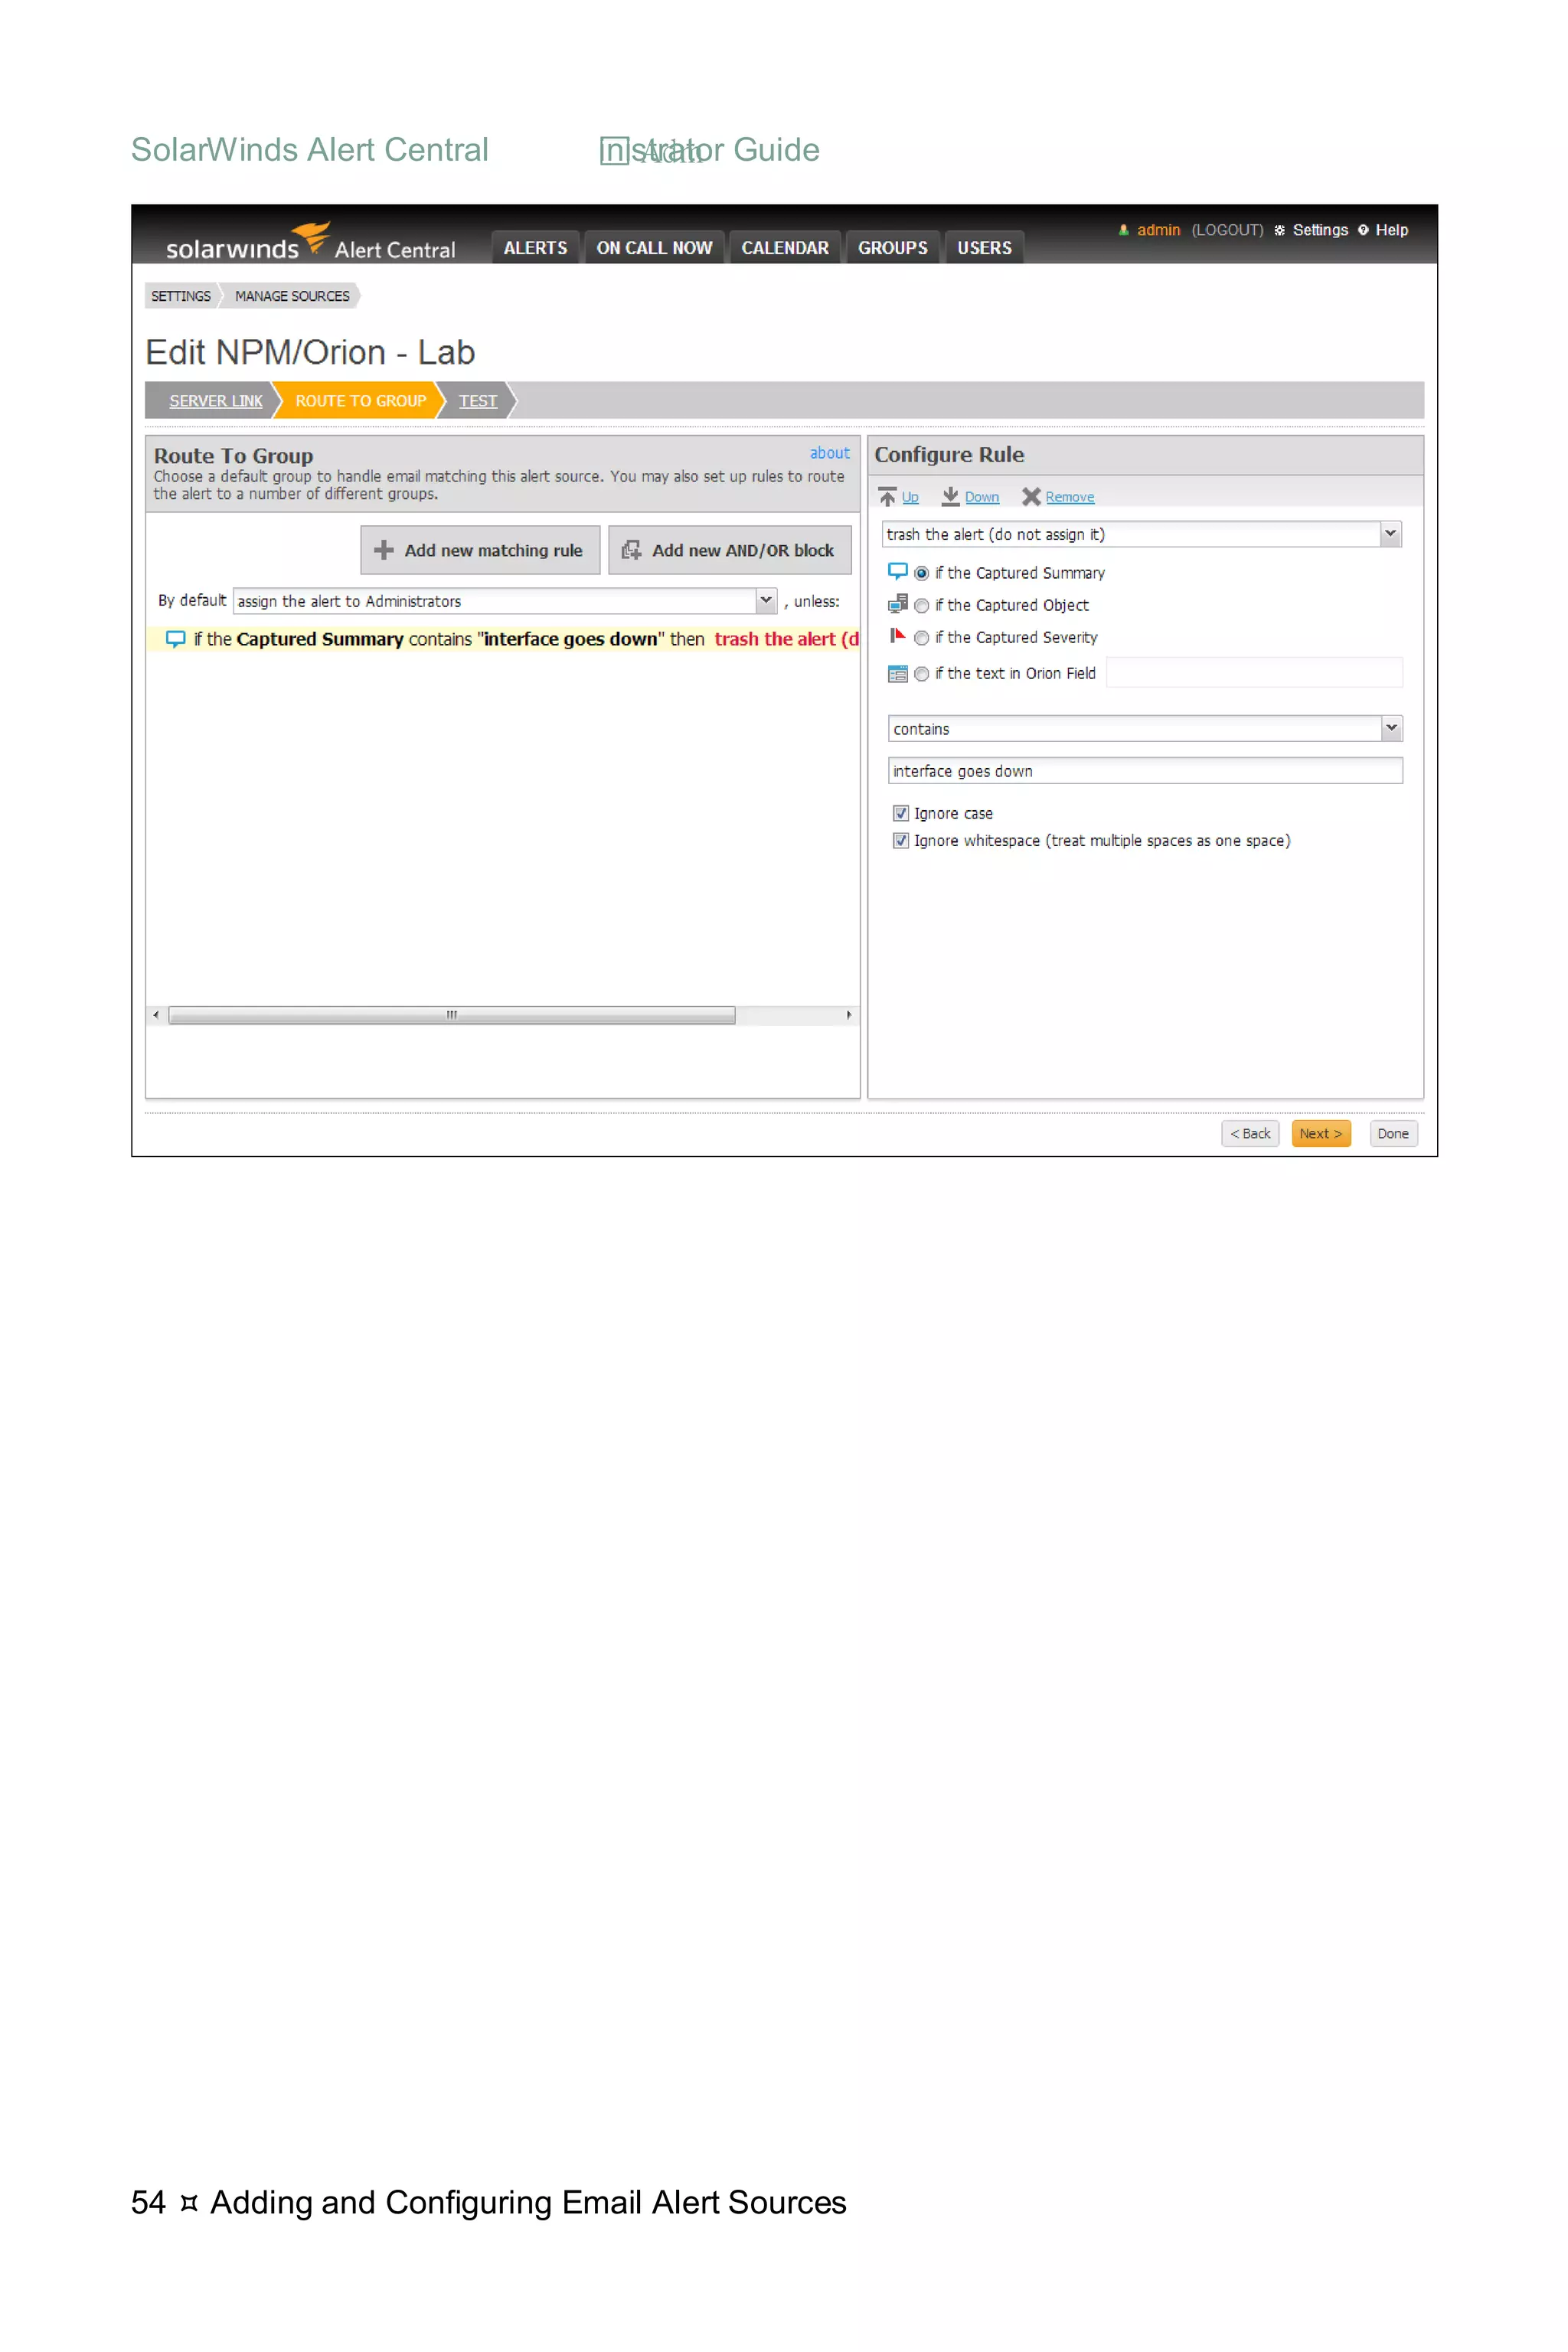Click the horizontal scrollbar thumb in rules list
Screen dimensions: 1568x2352
(452, 1015)
